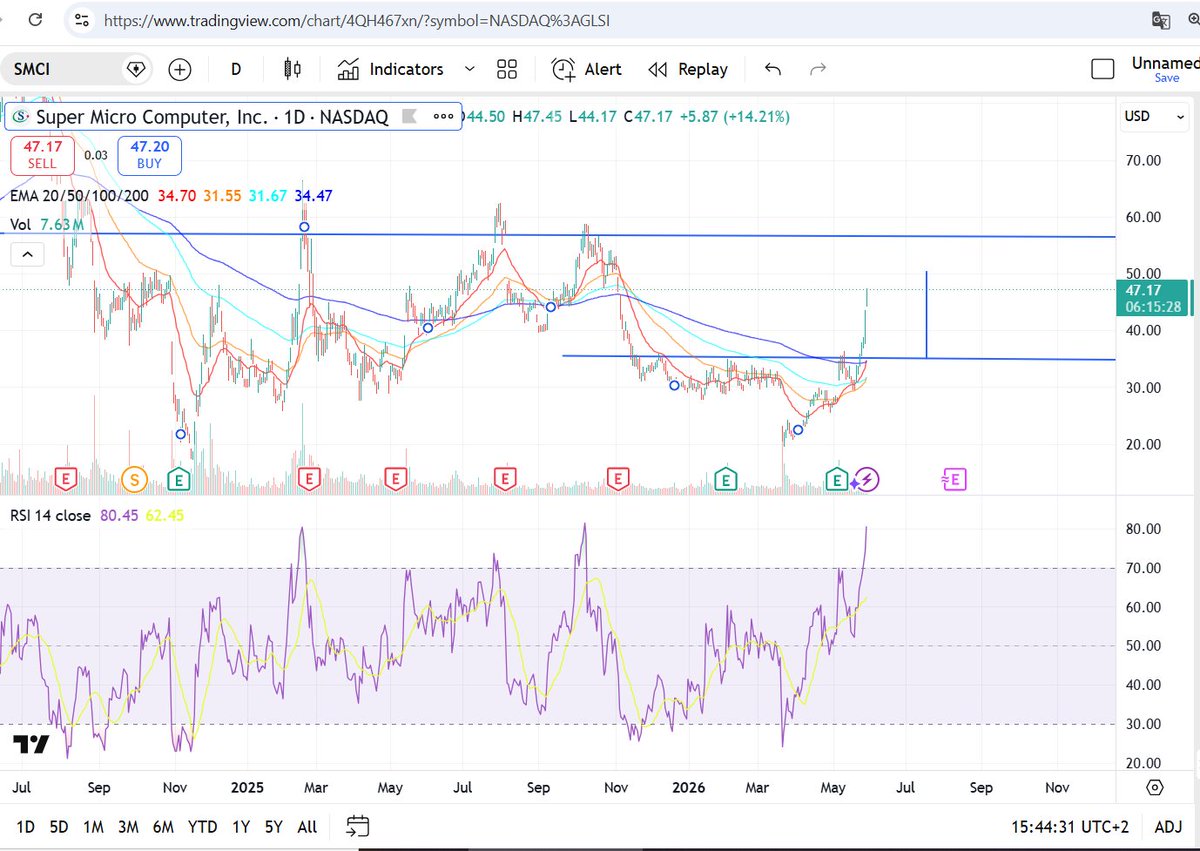The image size is (1200, 851).
Task: Open the Unnamed layout name menu
Action: pyautogui.click(x=1165, y=62)
